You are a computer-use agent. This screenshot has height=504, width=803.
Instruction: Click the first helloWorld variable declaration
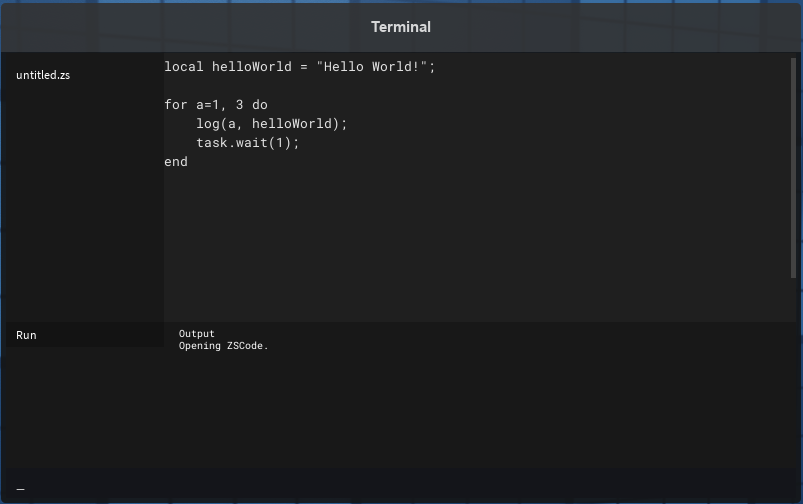click(251, 67)
